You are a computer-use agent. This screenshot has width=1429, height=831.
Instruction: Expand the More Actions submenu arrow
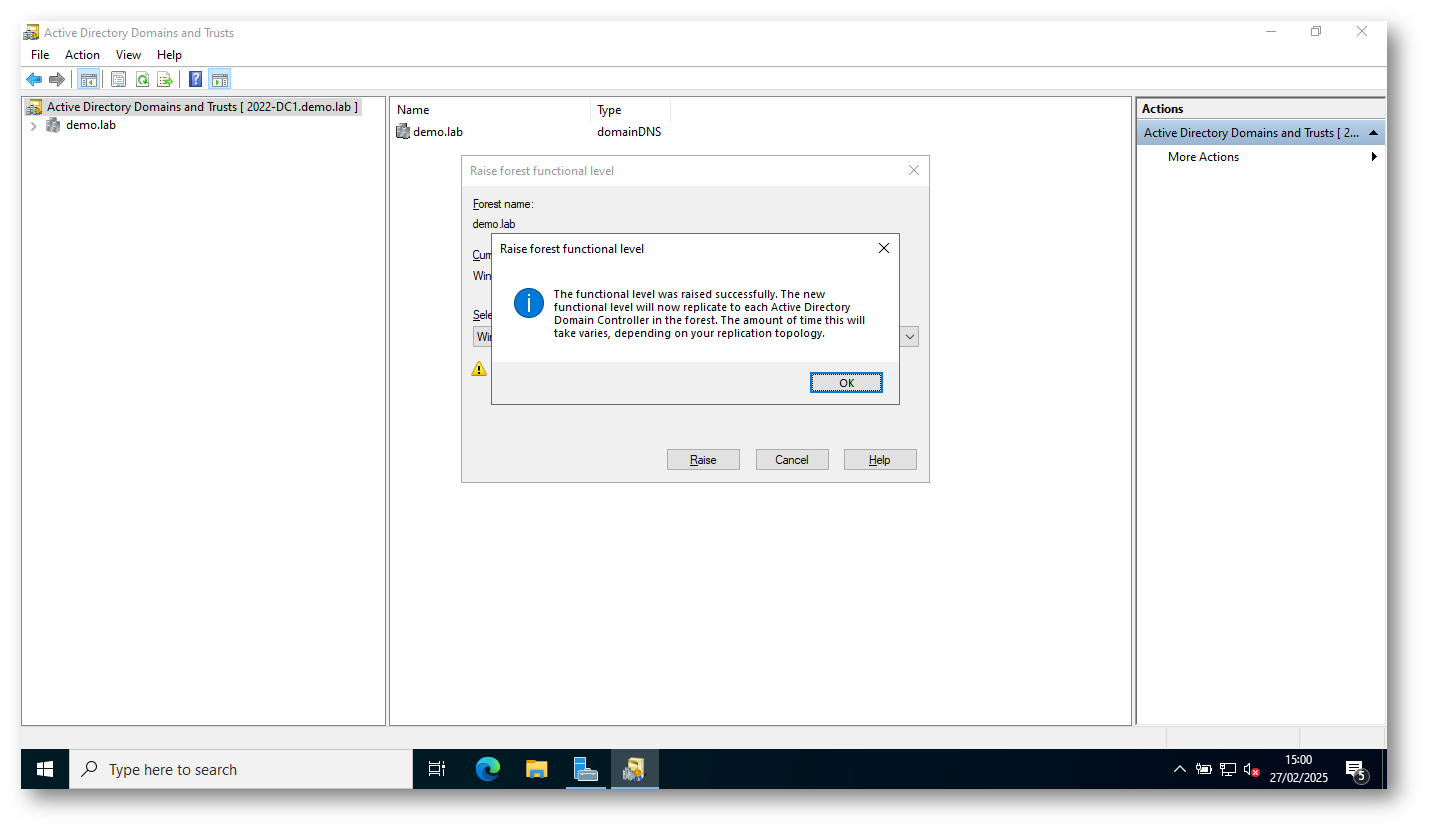coord(1374,157)
